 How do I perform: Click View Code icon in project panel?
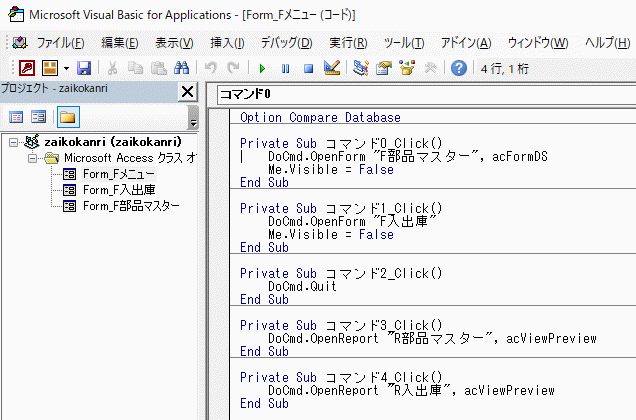[x=16, y=117]
